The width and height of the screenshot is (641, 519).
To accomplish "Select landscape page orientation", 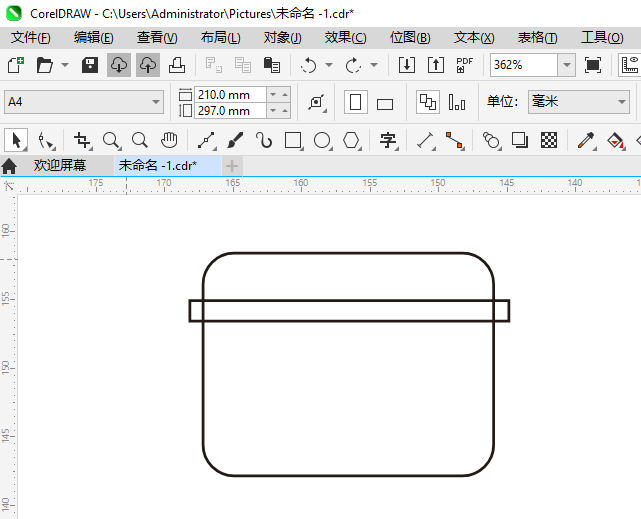I will 385,104.
